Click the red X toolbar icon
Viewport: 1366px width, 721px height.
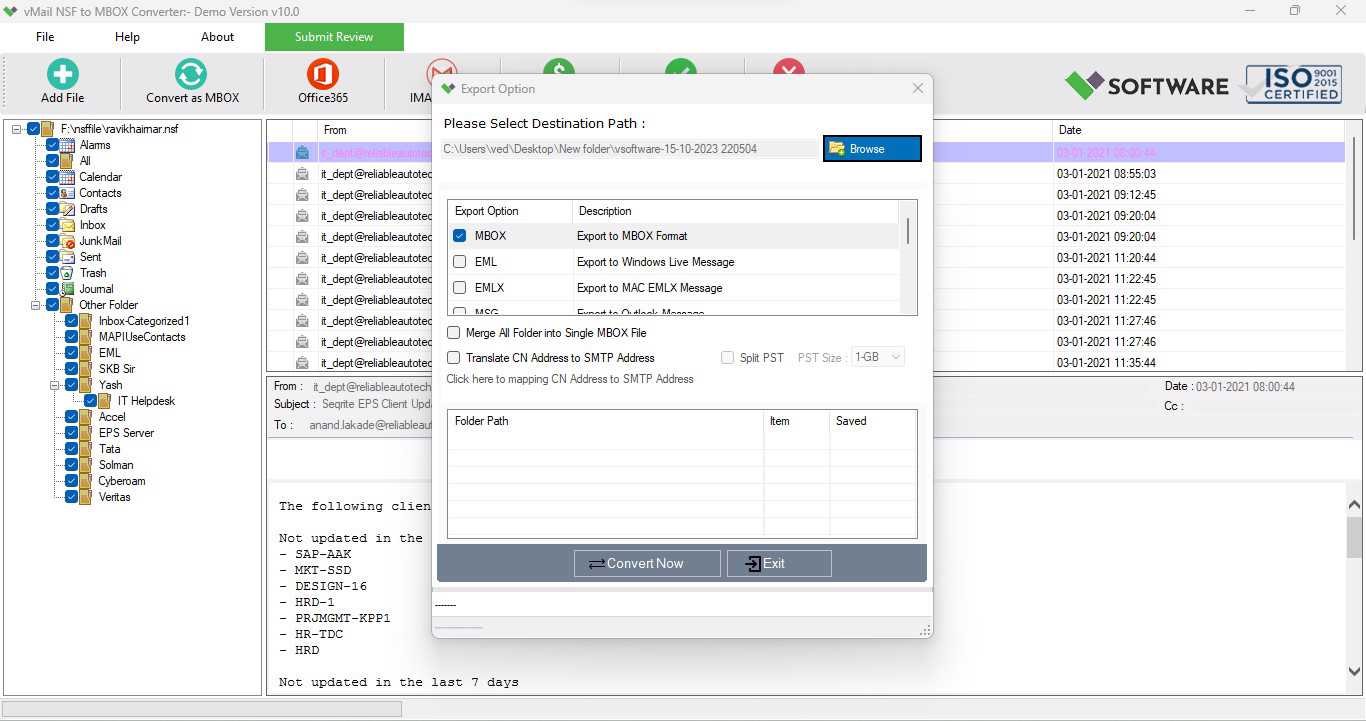789,69
